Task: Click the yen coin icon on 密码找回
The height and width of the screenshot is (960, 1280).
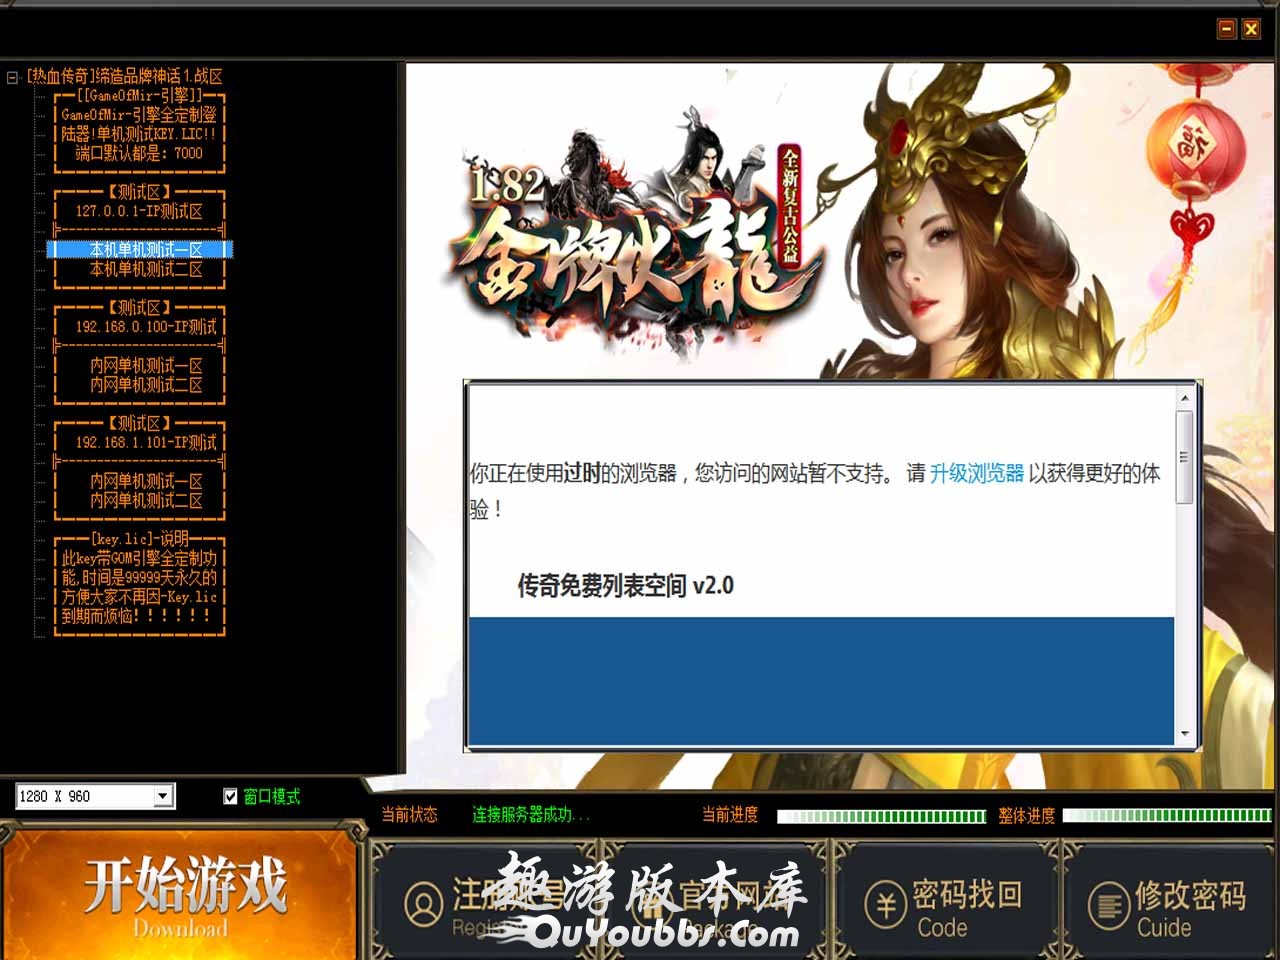Action: [886, 904]
